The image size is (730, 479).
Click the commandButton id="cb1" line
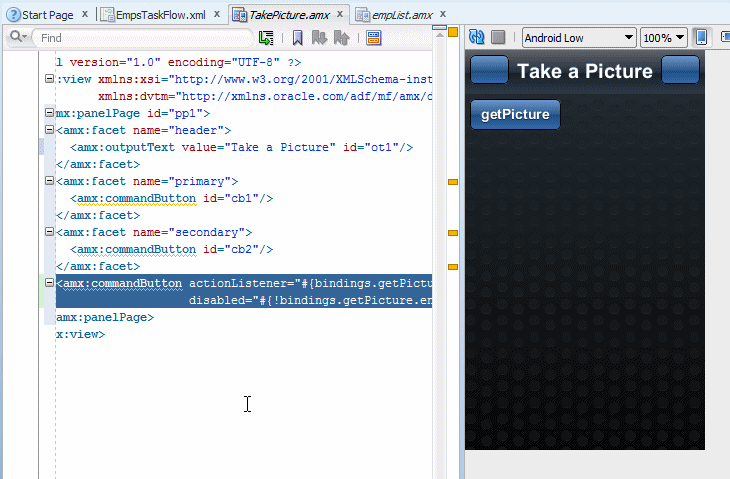(x=171, y=198)
